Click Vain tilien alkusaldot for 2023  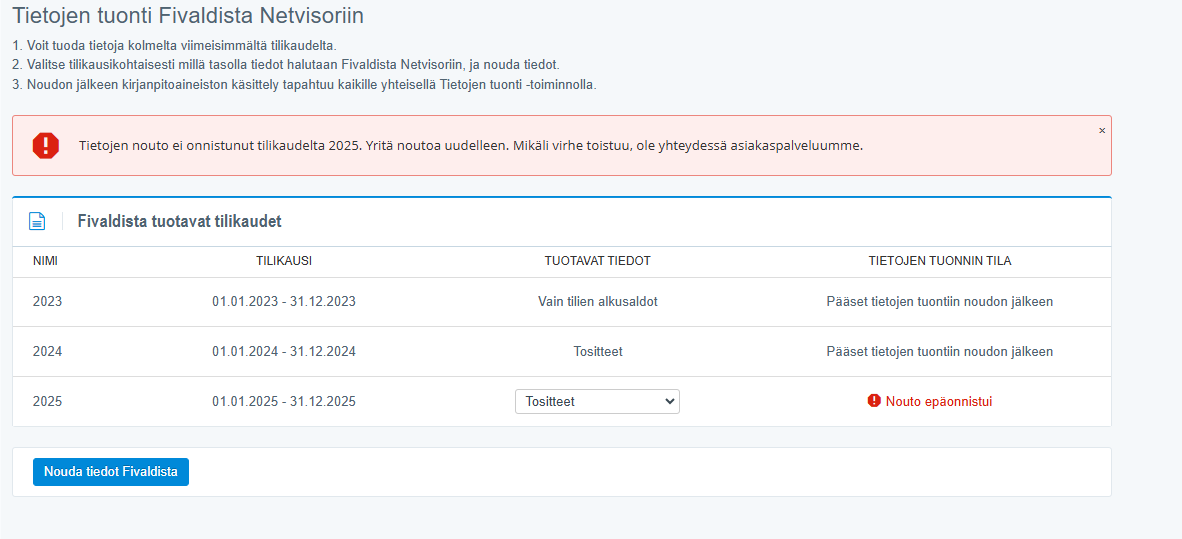(x=597, y=301)
